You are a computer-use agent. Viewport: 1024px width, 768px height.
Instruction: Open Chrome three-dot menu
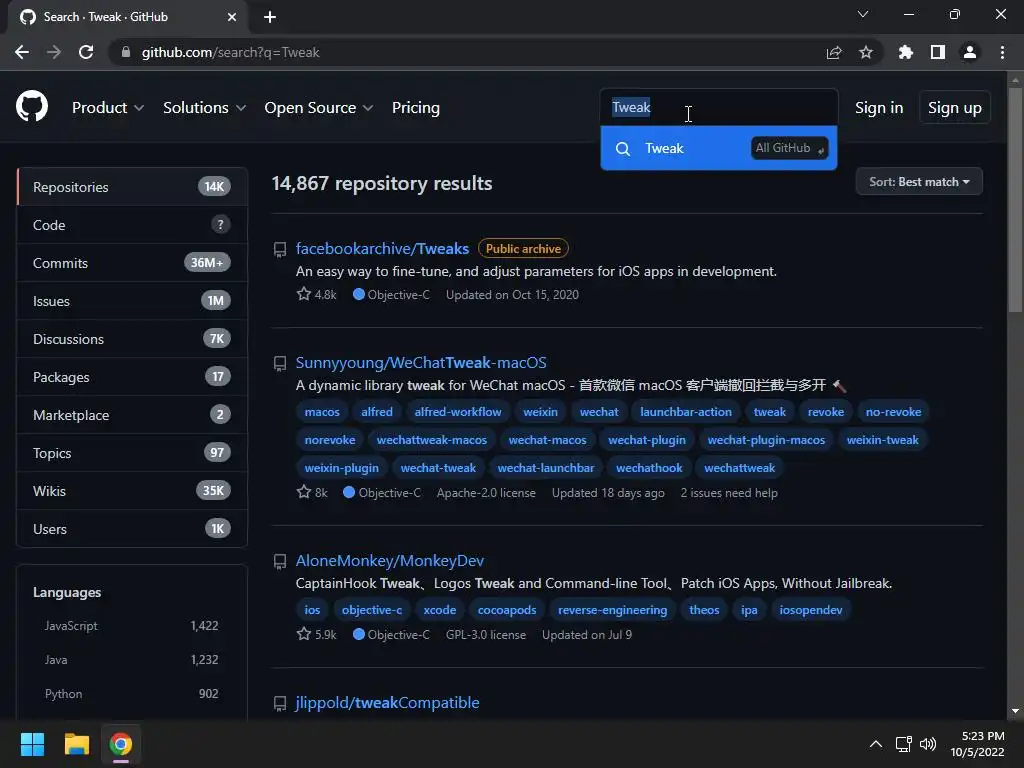pos(1002,52)
